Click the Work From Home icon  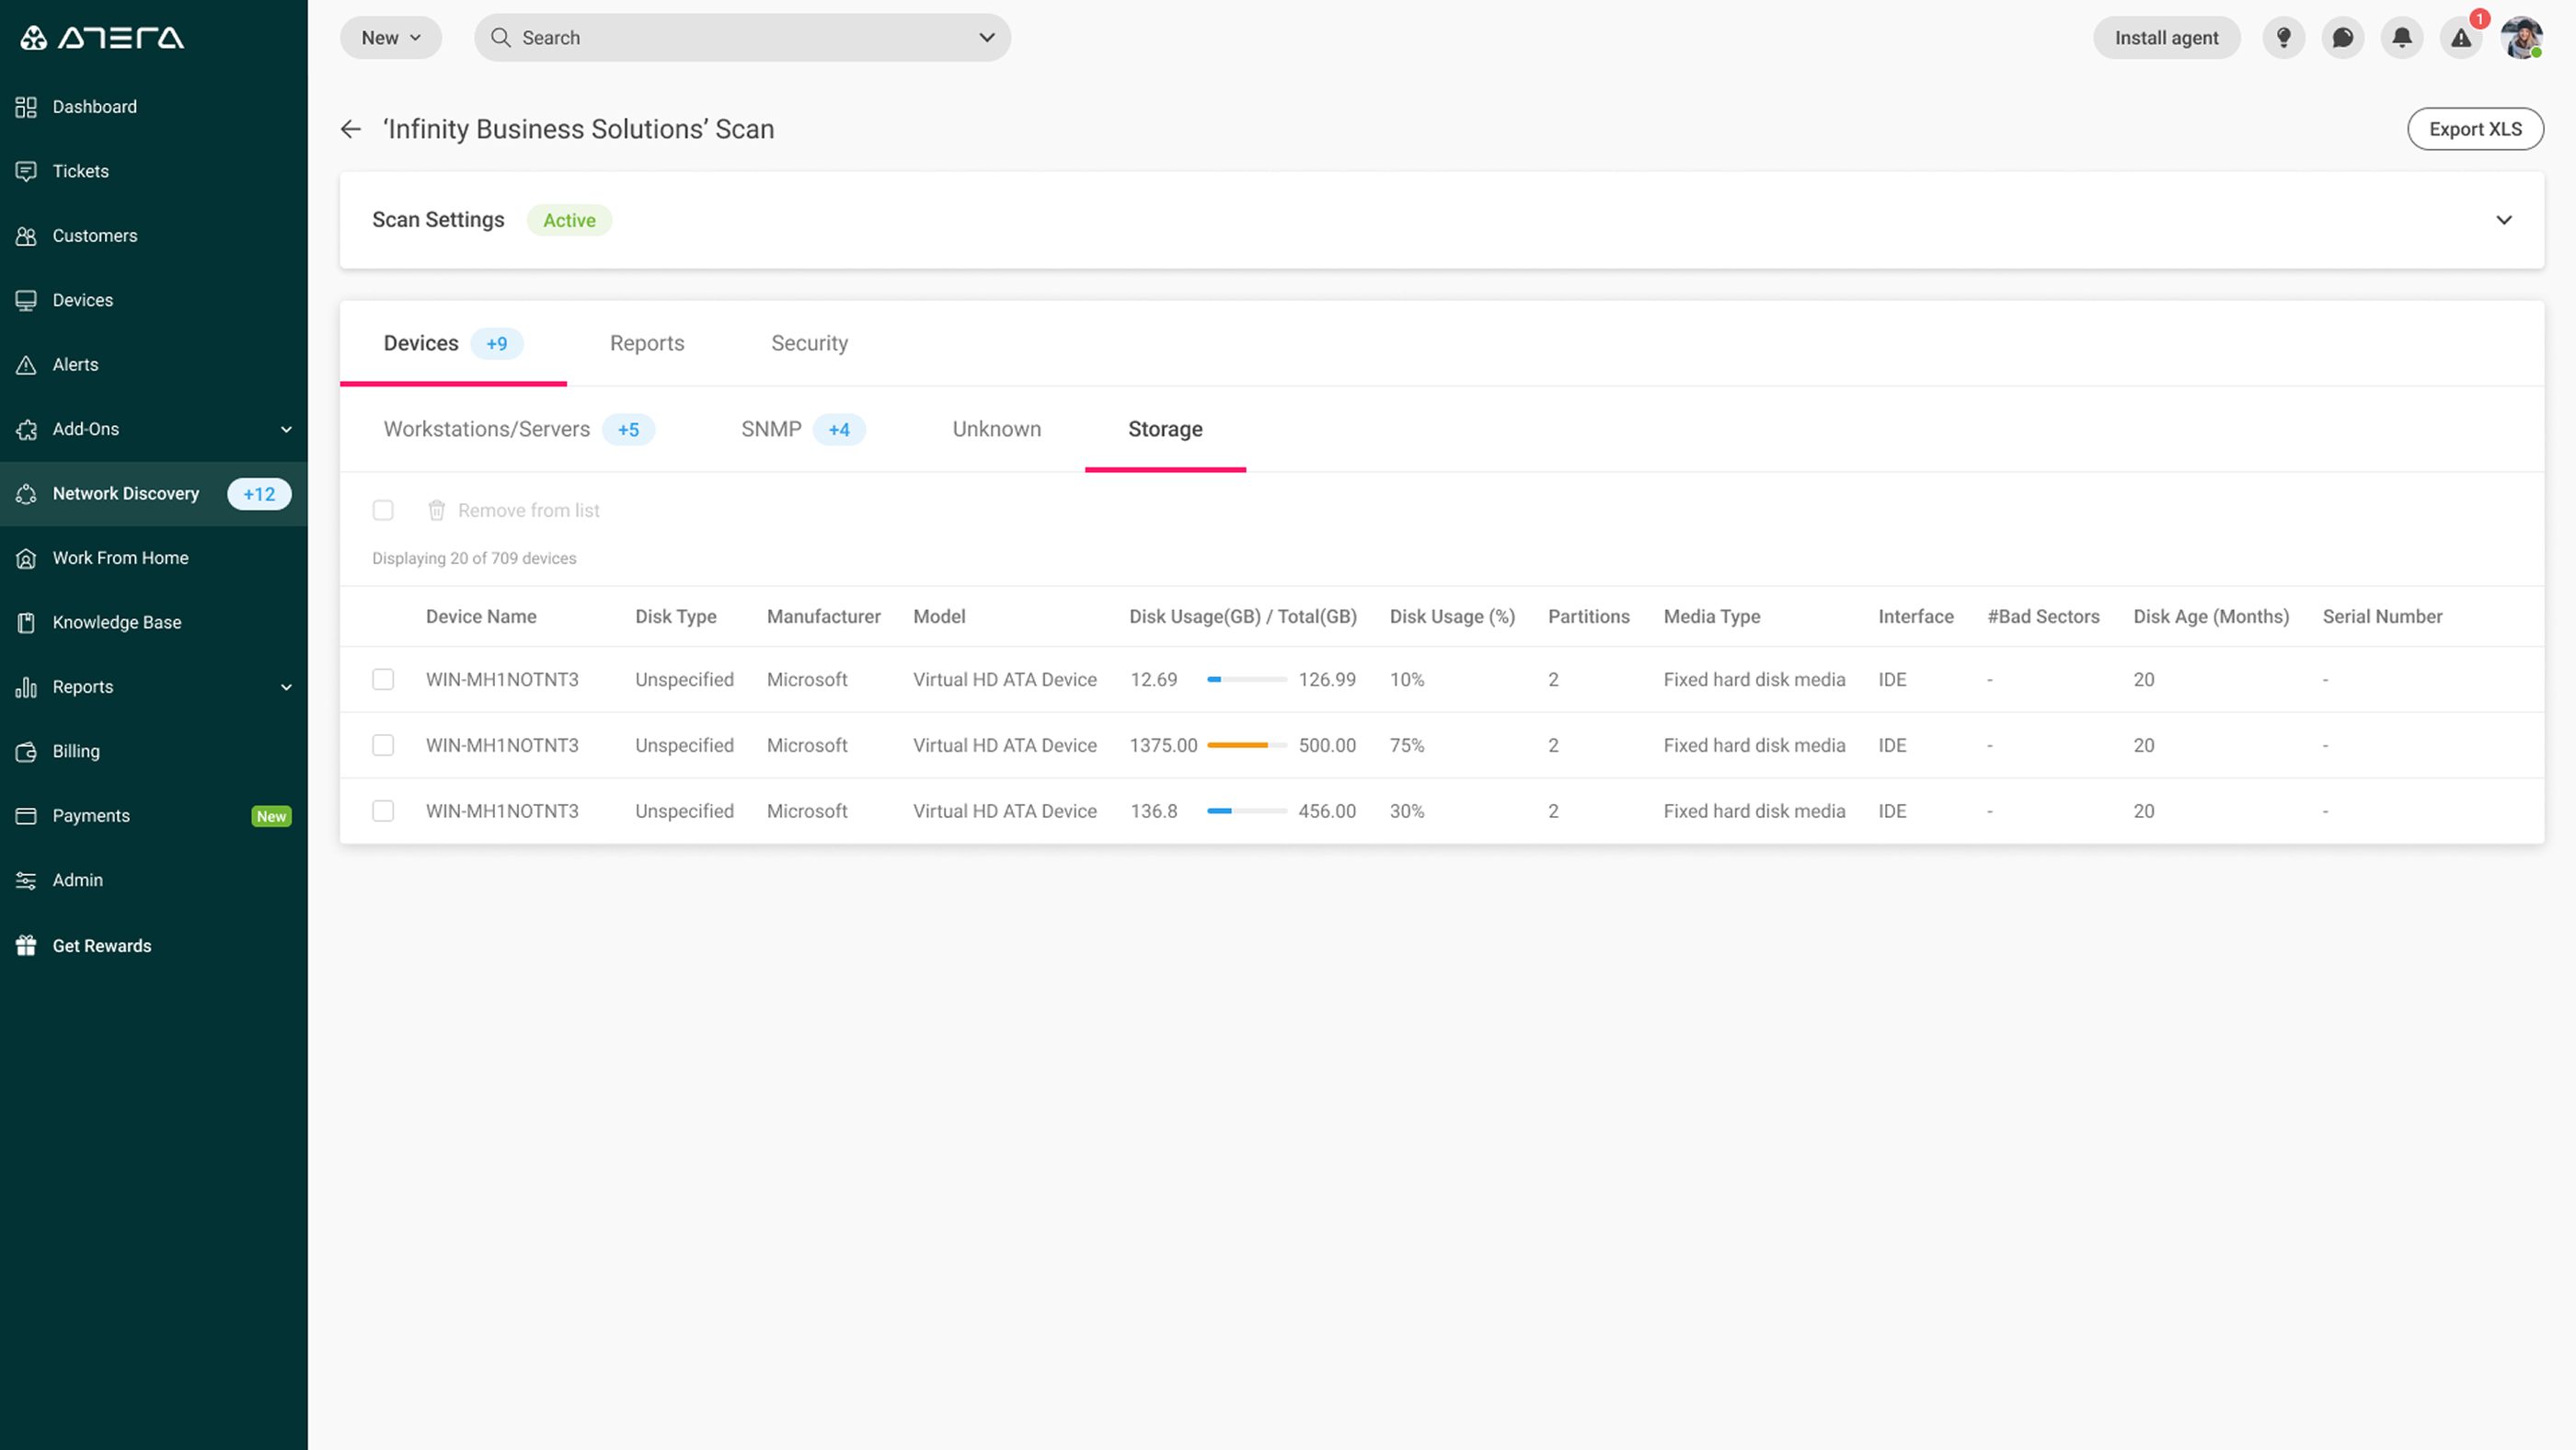(x=26, y=558)
